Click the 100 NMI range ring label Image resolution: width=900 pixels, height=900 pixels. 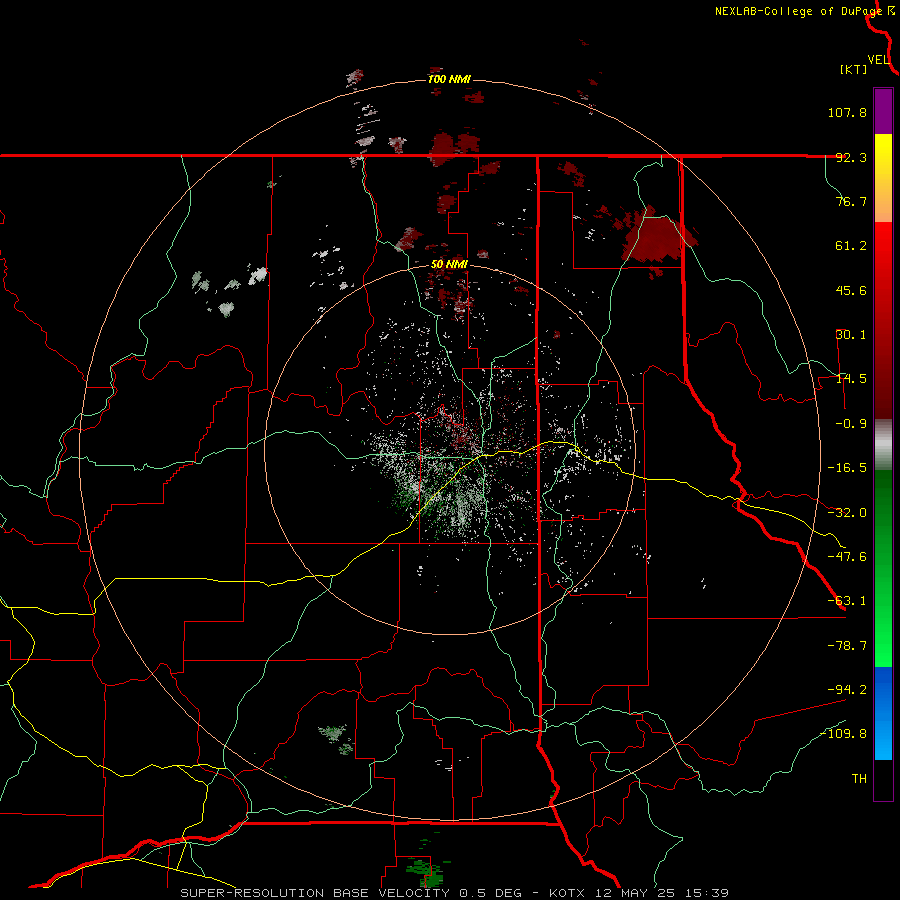[449, 79]
